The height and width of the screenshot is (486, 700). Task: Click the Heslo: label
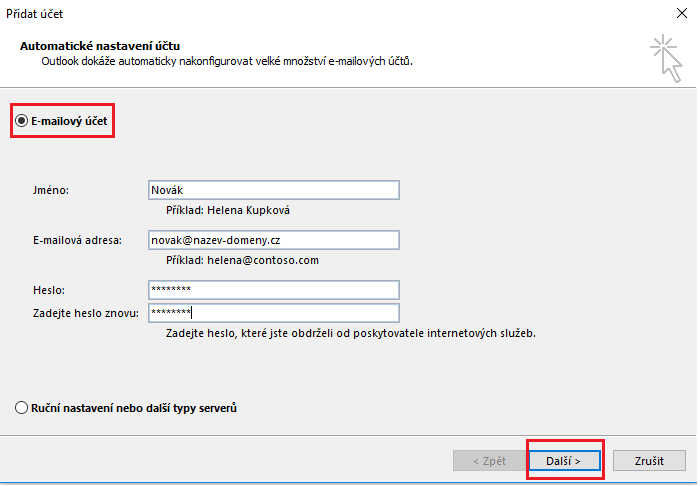(x=49, y=290)
